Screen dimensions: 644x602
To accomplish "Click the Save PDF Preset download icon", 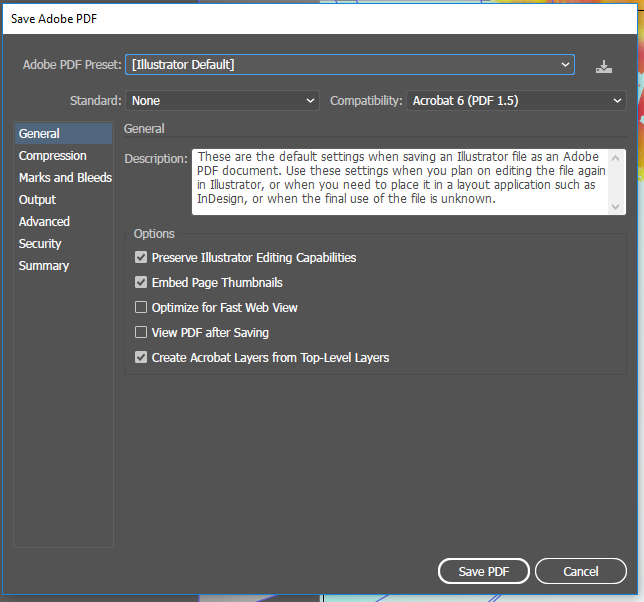I will 604,67.
